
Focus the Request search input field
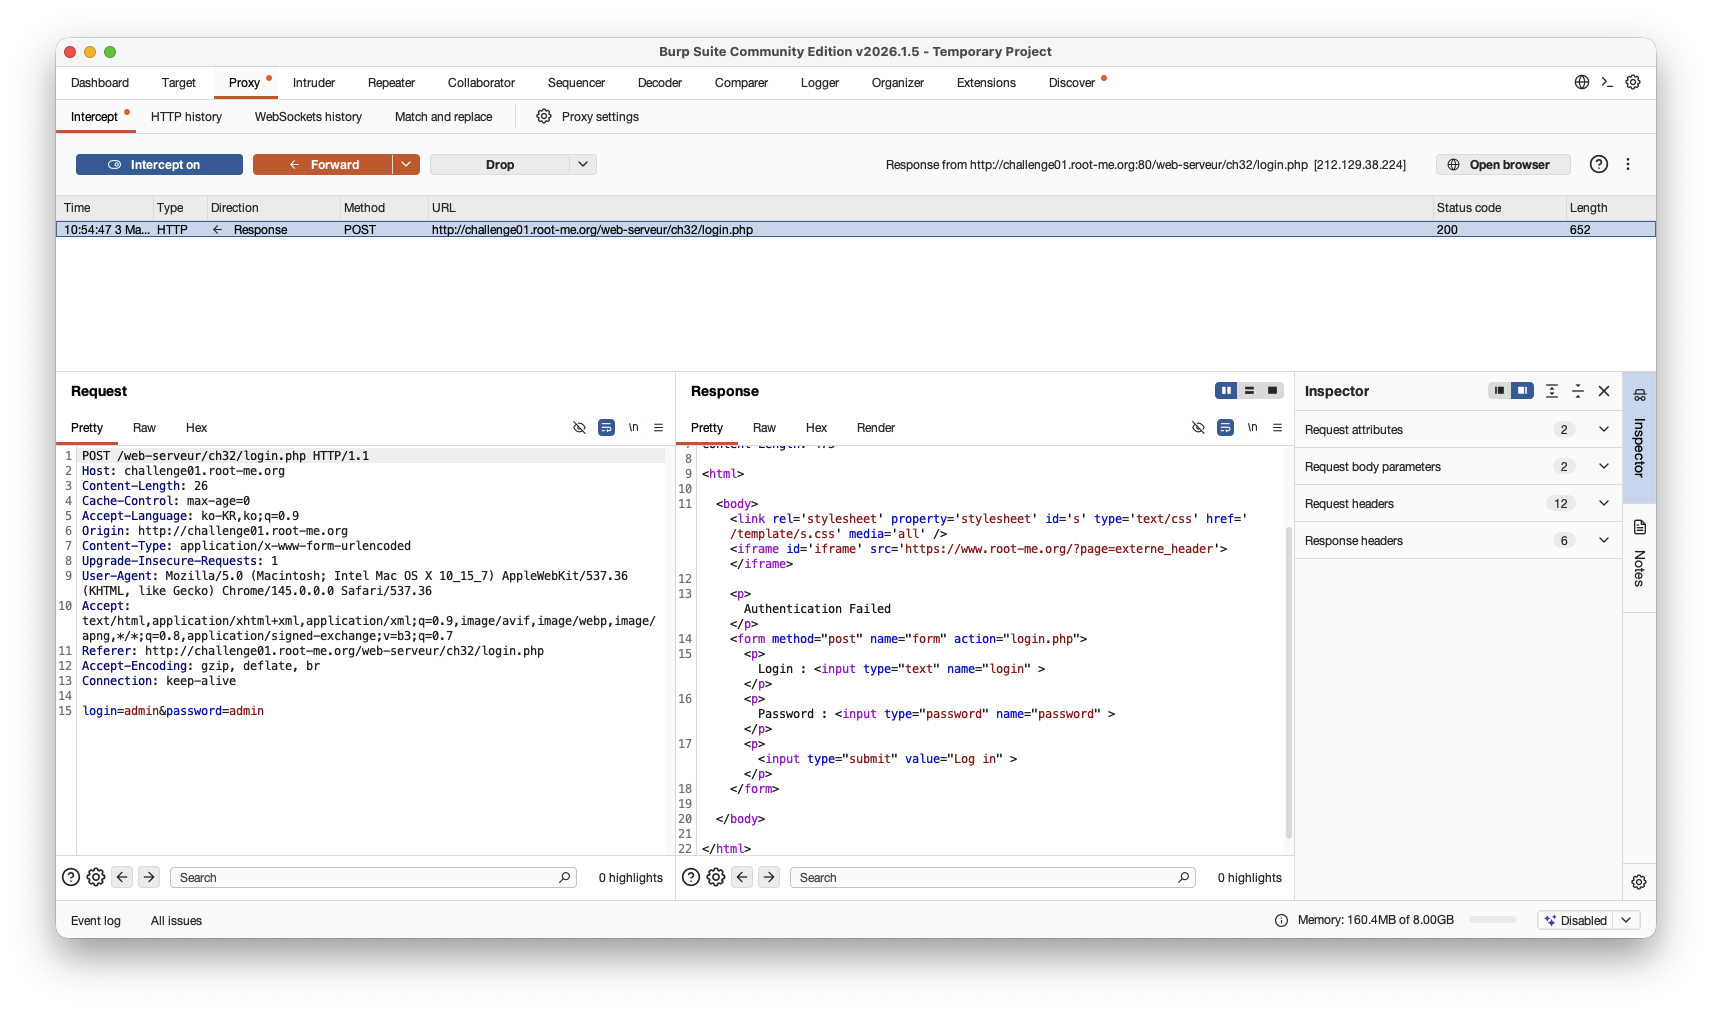[373, 877]
